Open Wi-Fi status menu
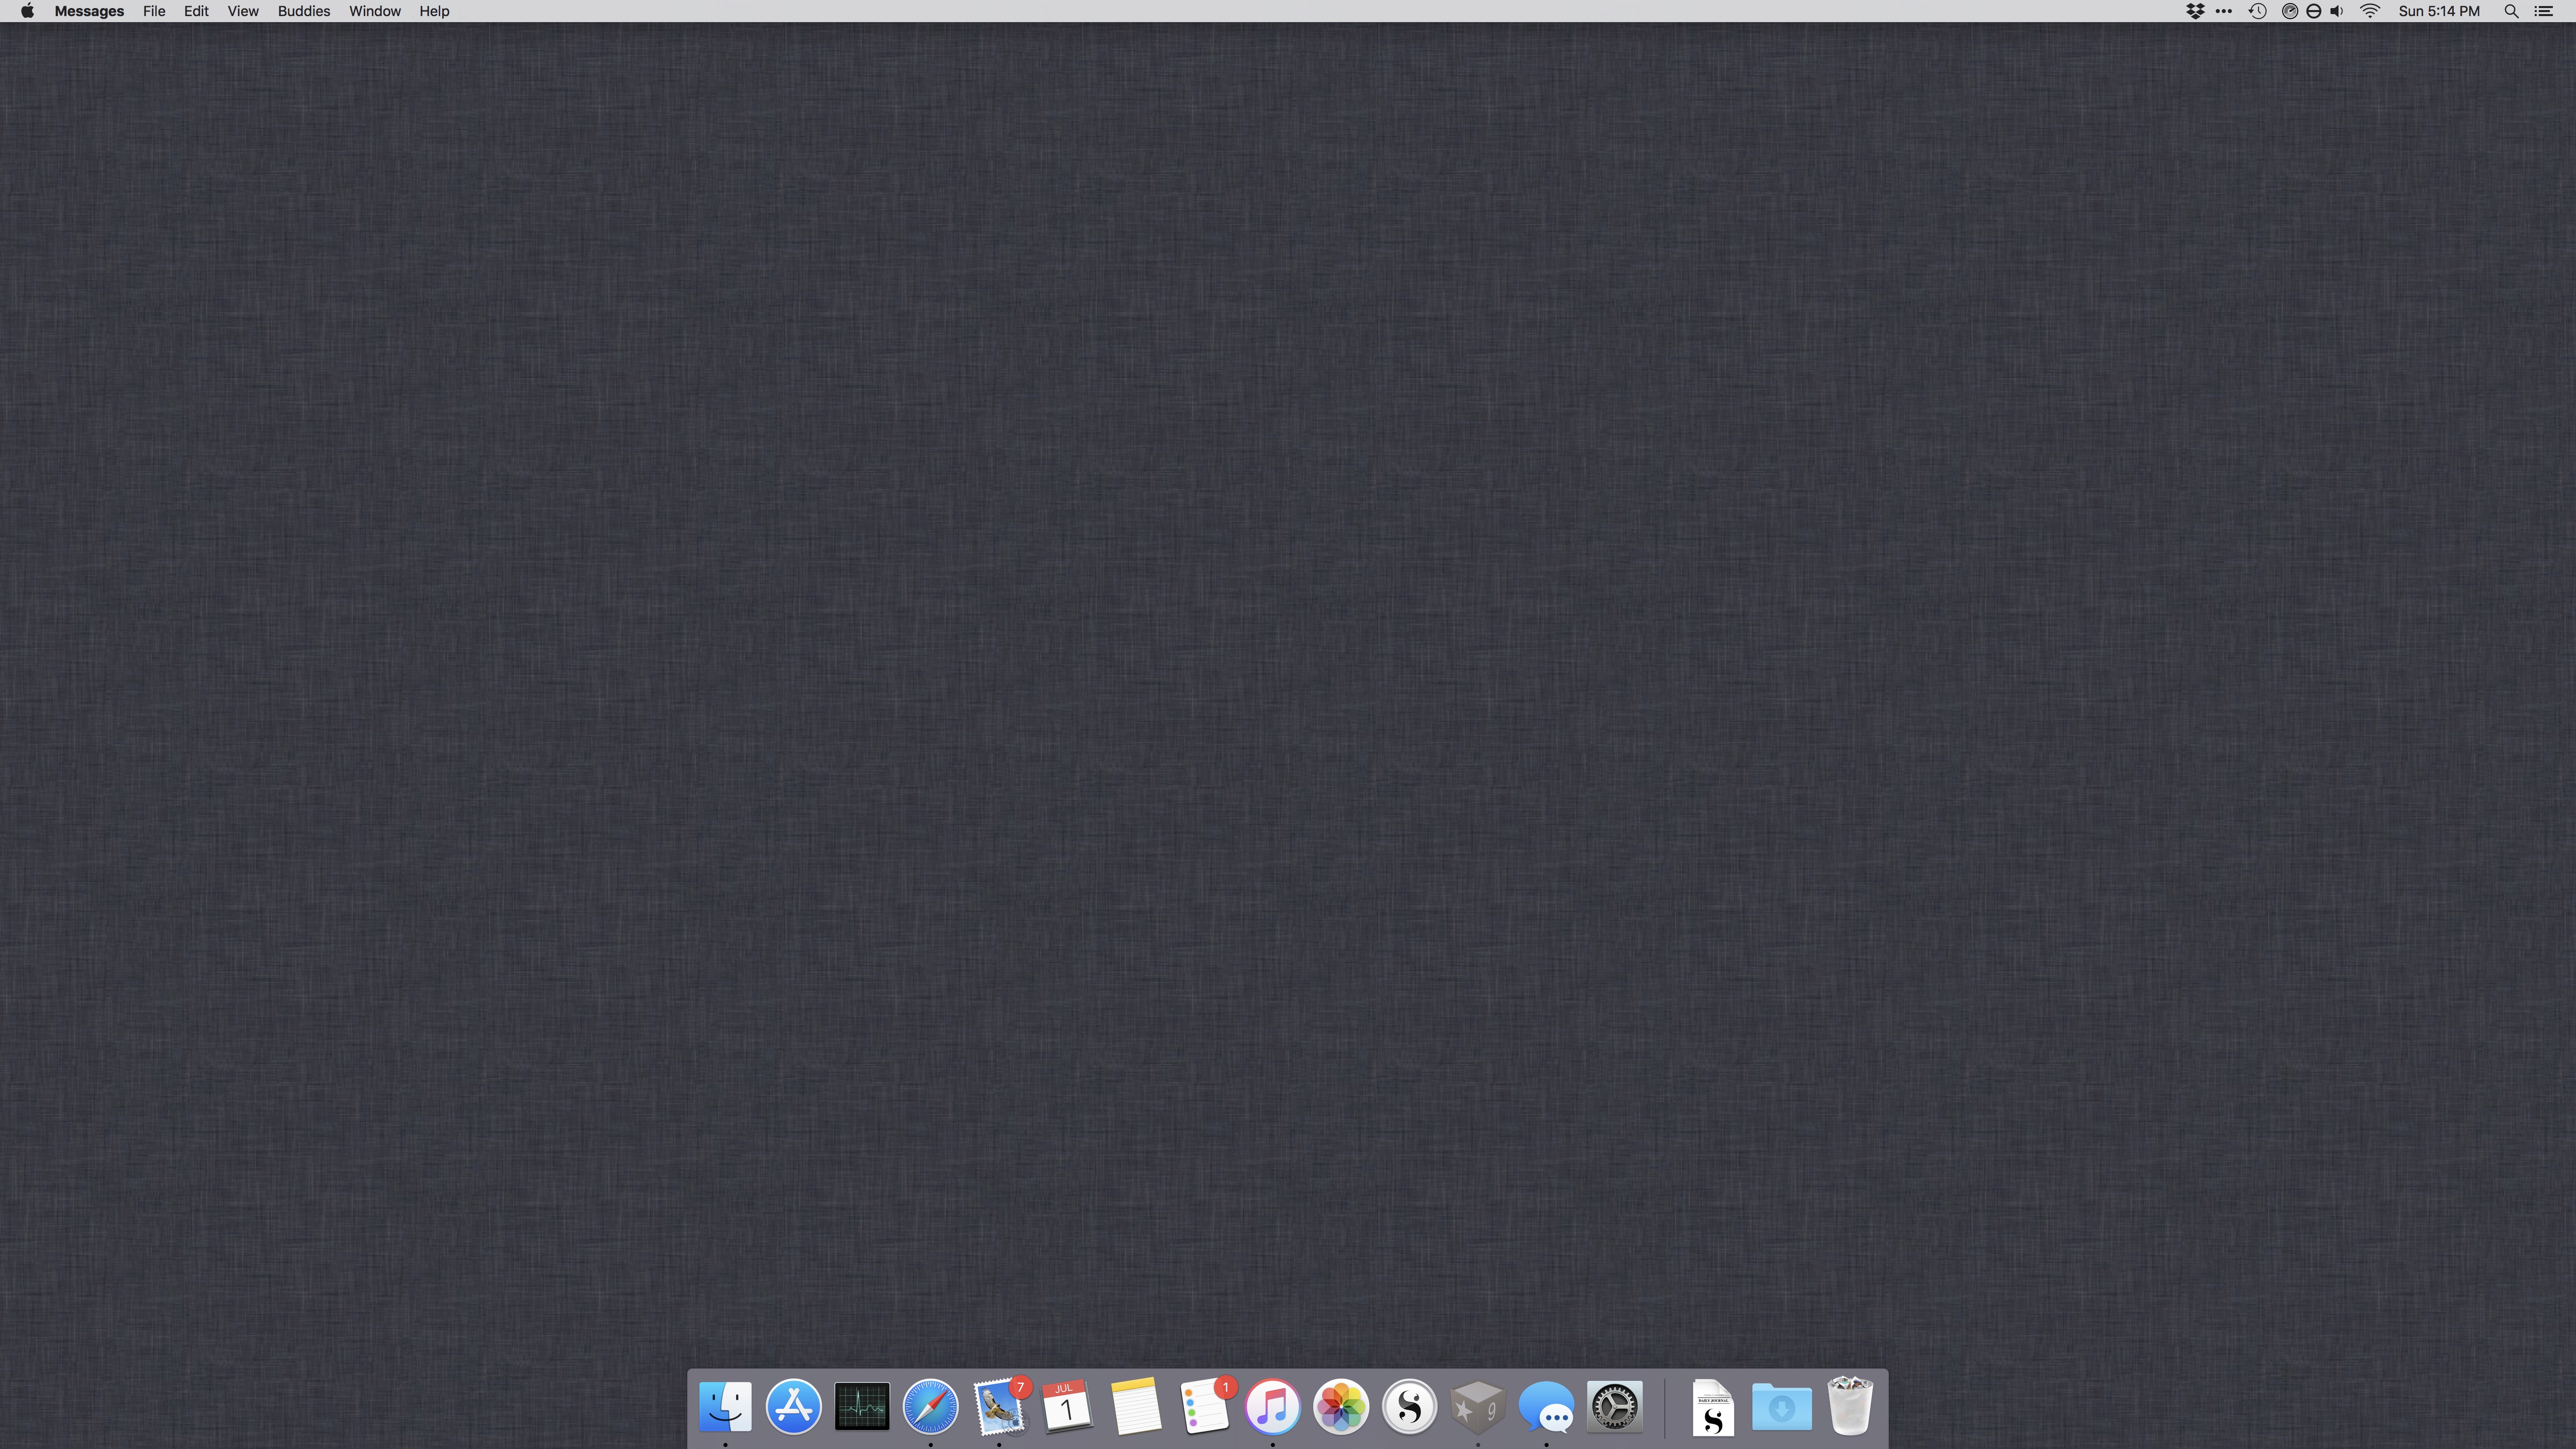 [x=2370, y=11]
